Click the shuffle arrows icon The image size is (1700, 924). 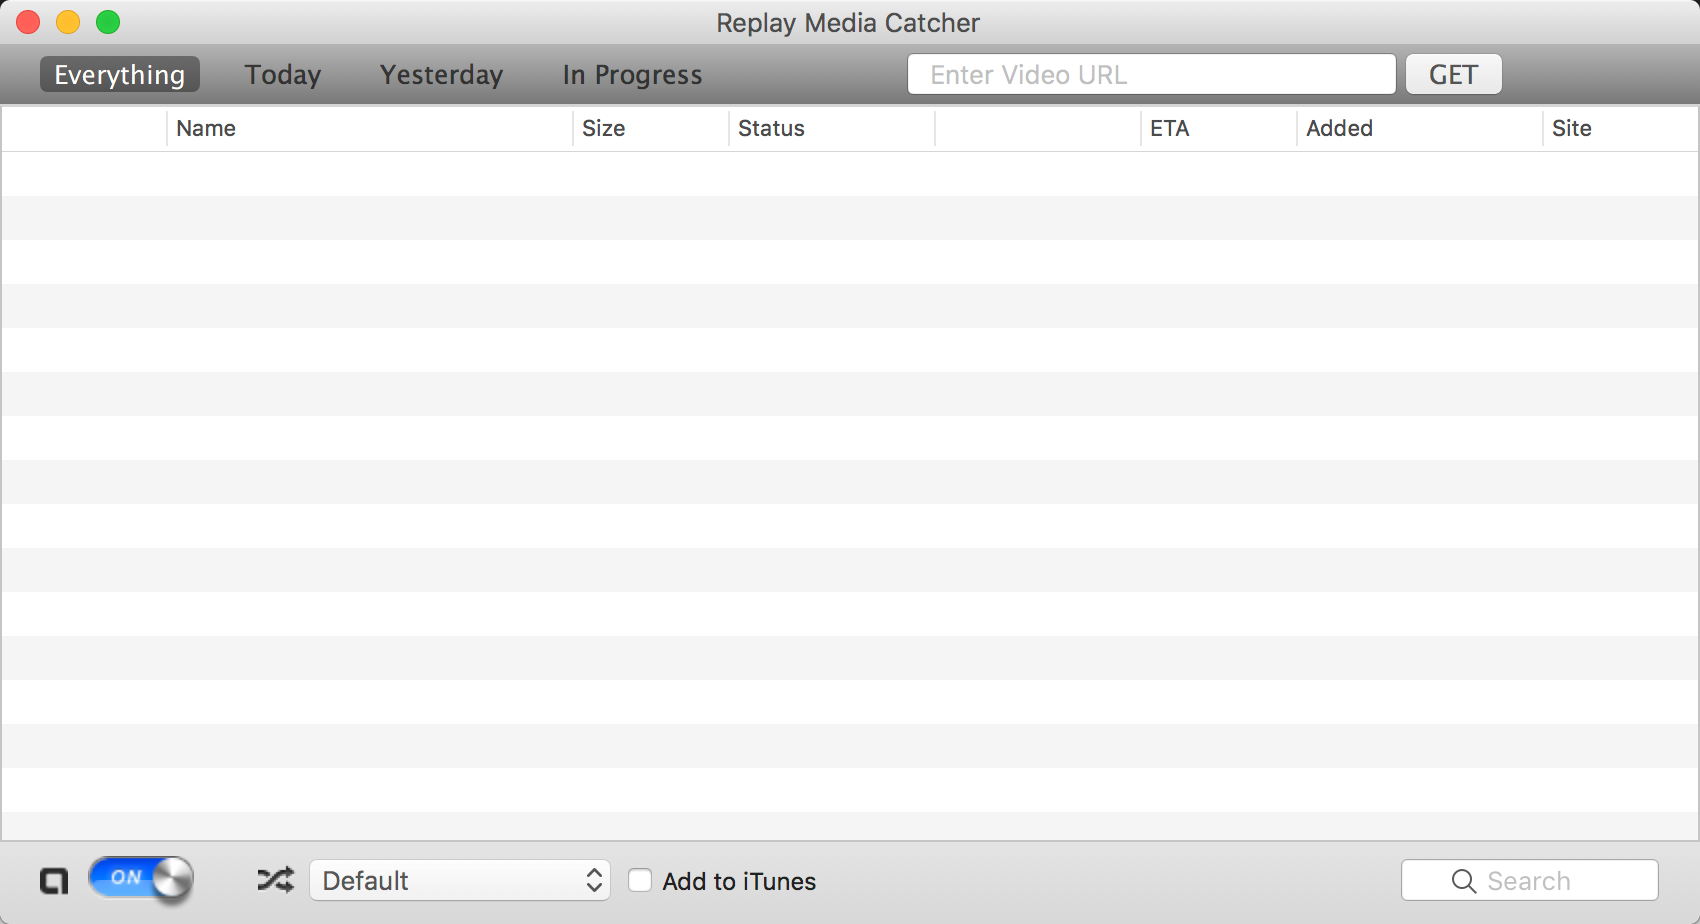[275, 880]
